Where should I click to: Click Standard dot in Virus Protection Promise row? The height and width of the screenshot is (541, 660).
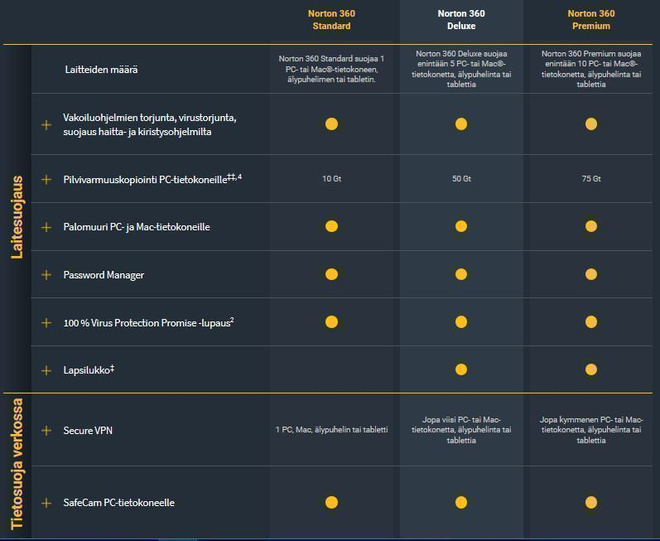pyautogui.click(x=332, y=322)
